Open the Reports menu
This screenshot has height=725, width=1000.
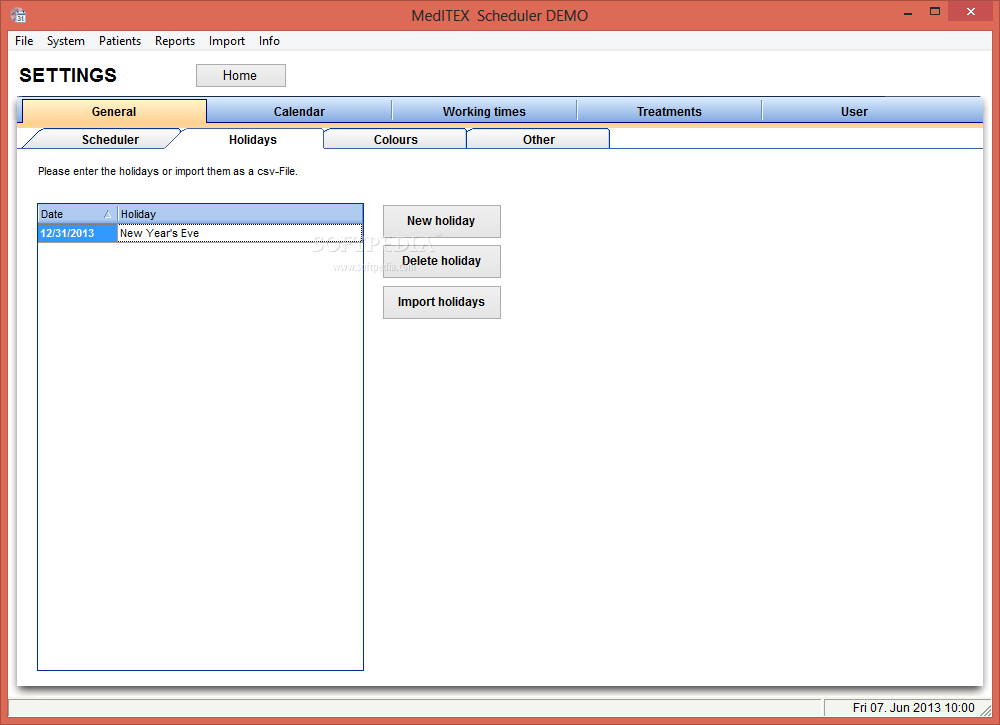[175, 41]
